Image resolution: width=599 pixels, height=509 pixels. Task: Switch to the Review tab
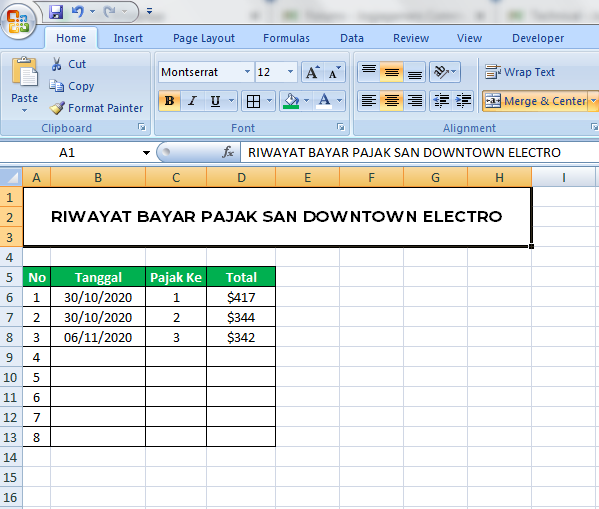[x=411, y=38]
